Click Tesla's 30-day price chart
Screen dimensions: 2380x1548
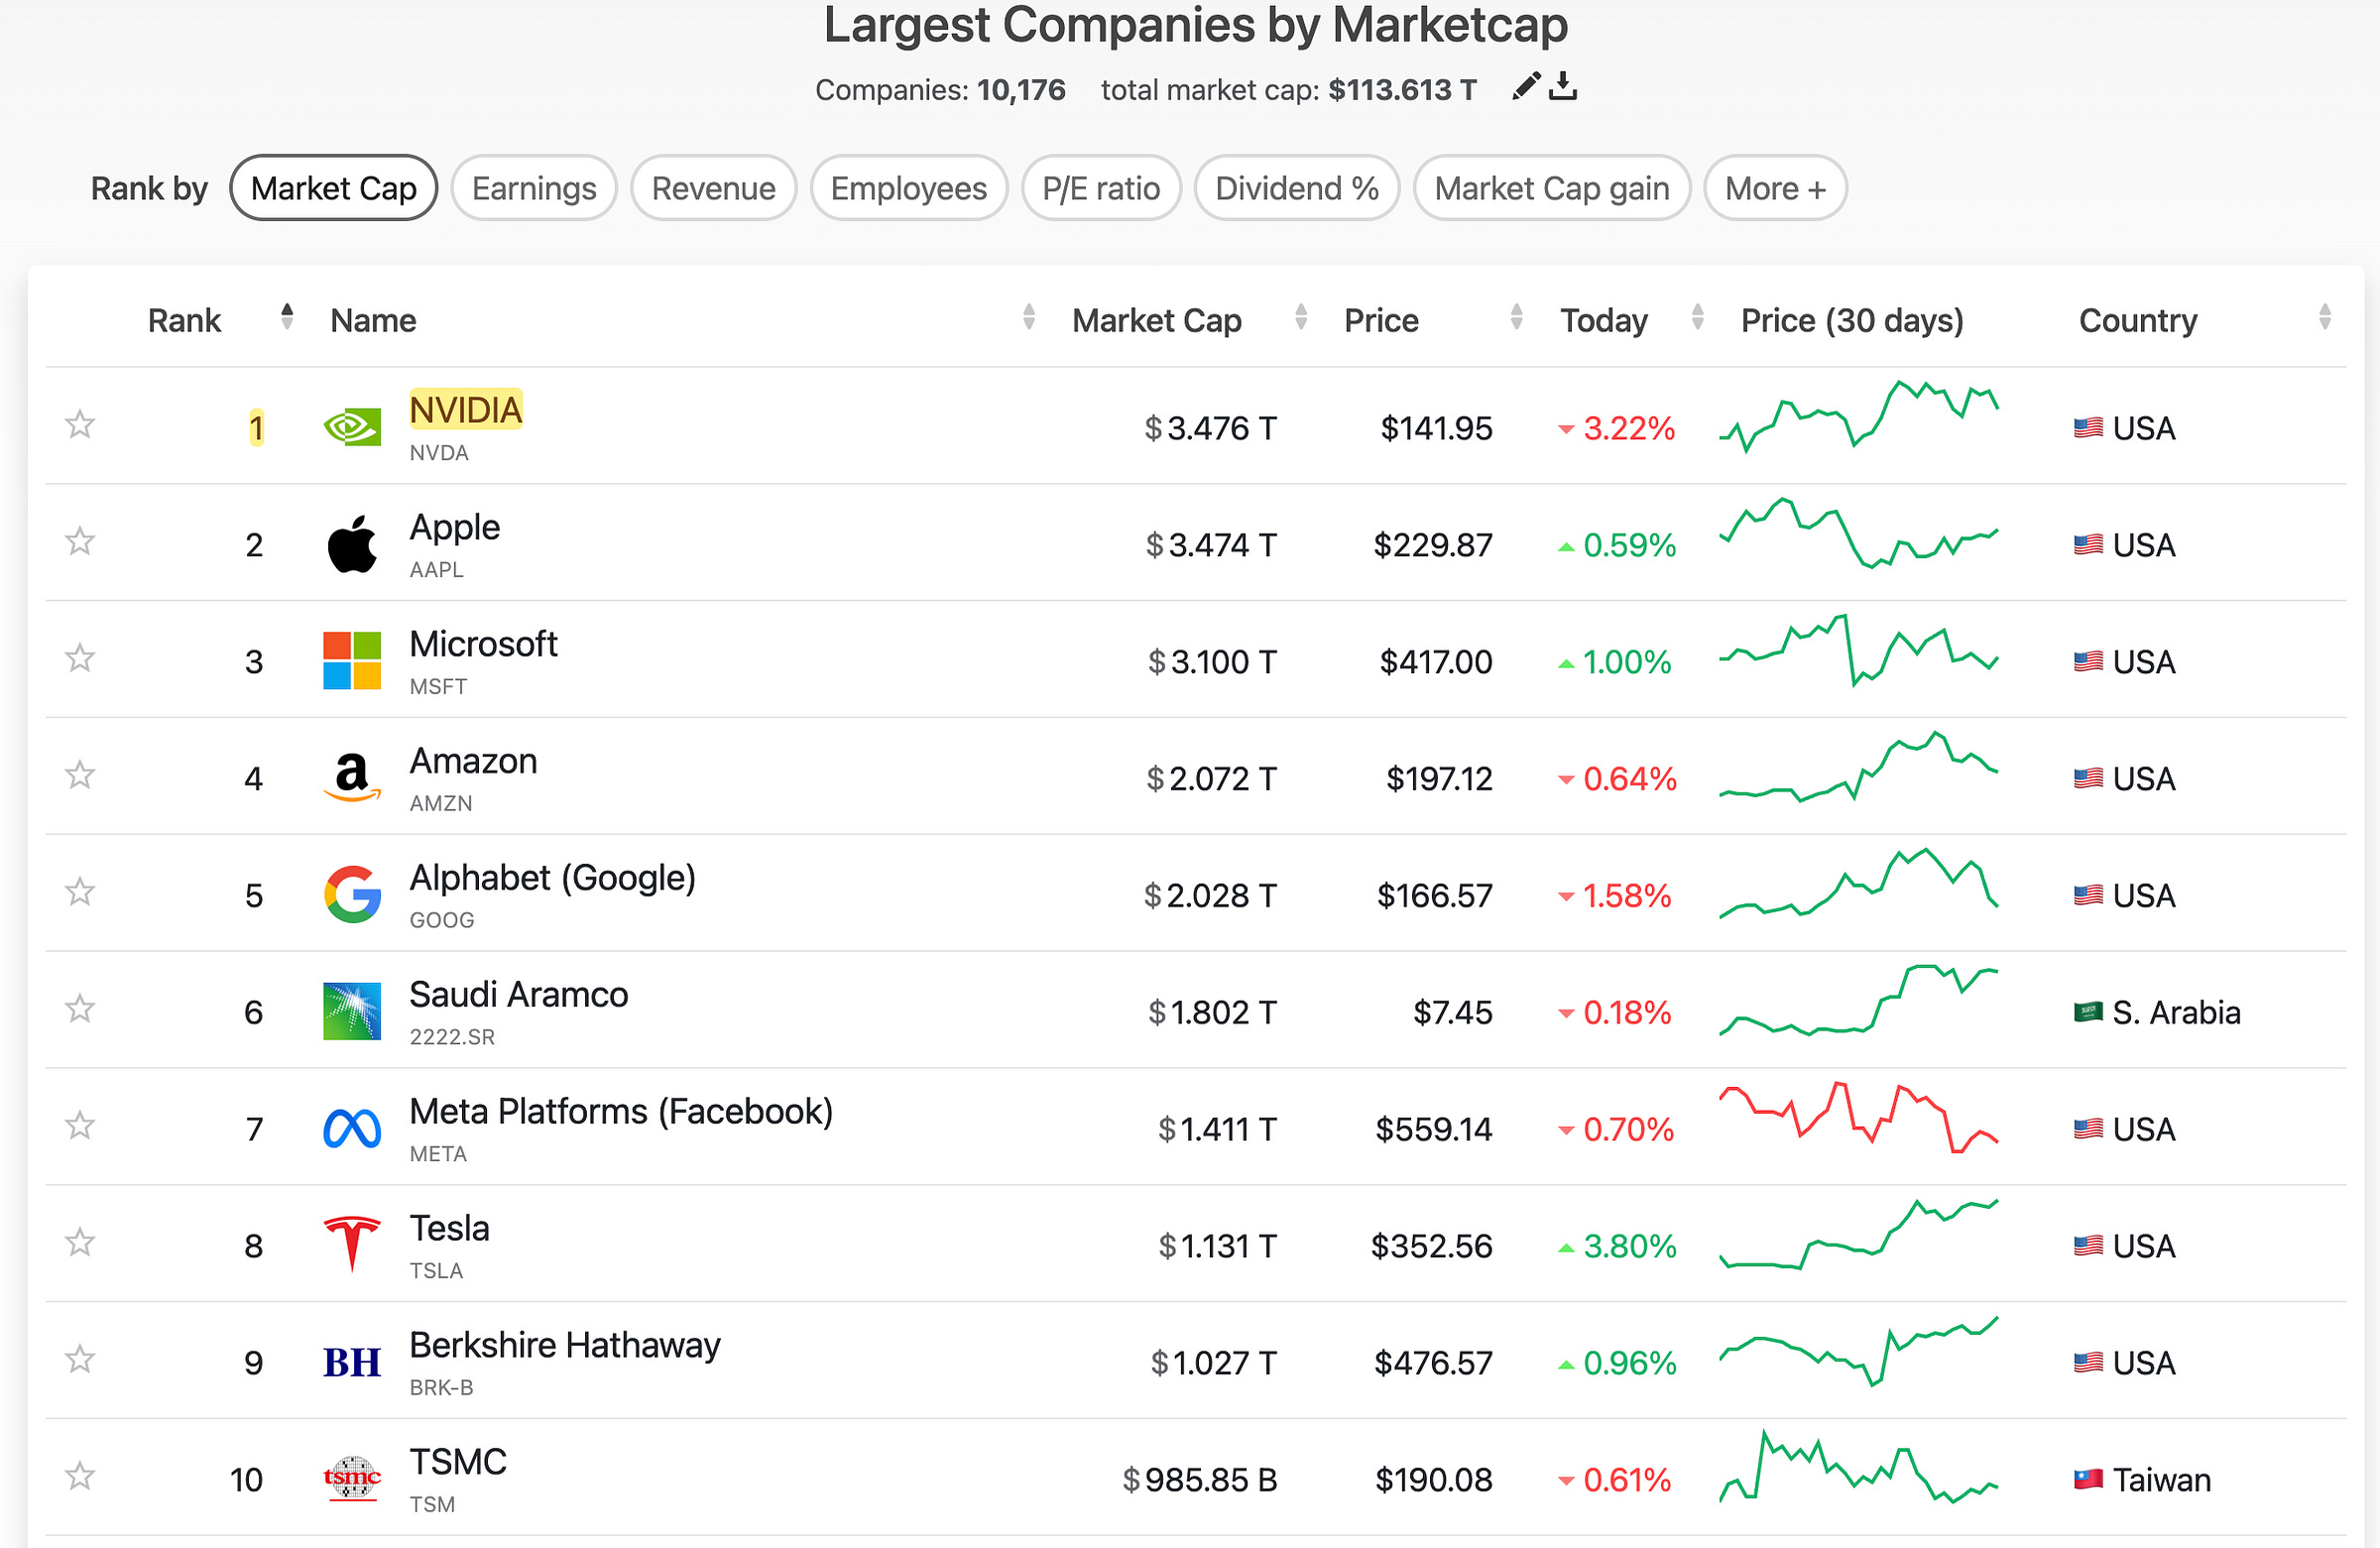1858,1234
